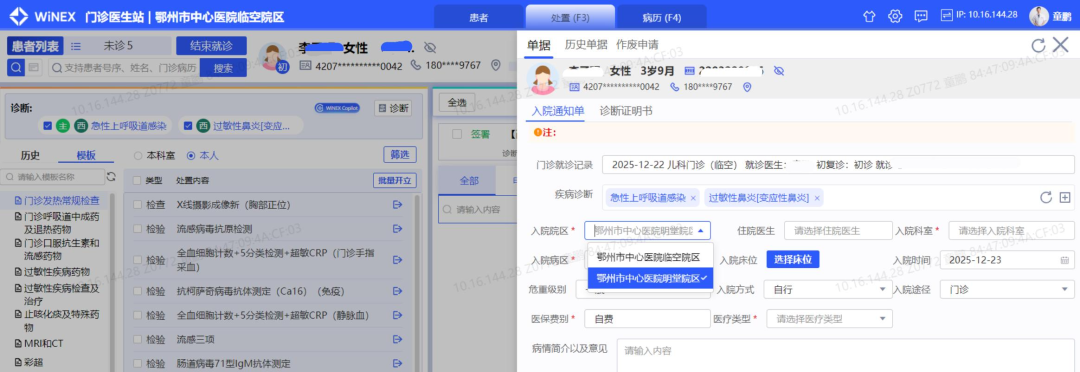Click the 结束就诊 button
Screen dimensions: 1080x372
point(211,46)
